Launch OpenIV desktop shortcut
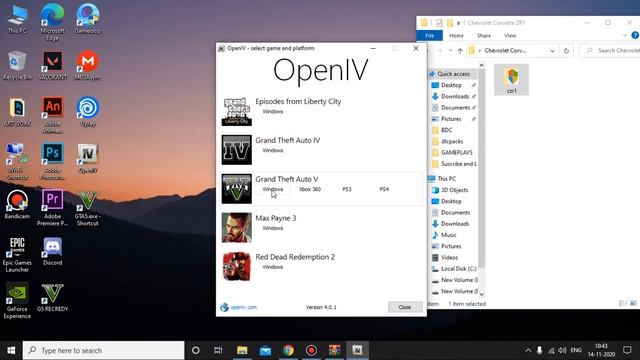The width and height of the screenshot is (640, 360). tap(88, 158)
